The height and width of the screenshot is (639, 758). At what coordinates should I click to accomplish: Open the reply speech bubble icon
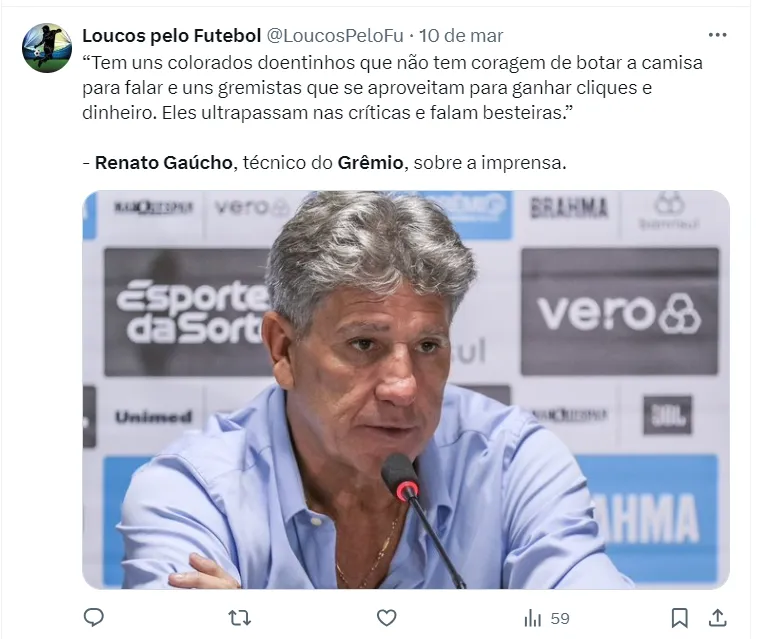tap(93, 617)
